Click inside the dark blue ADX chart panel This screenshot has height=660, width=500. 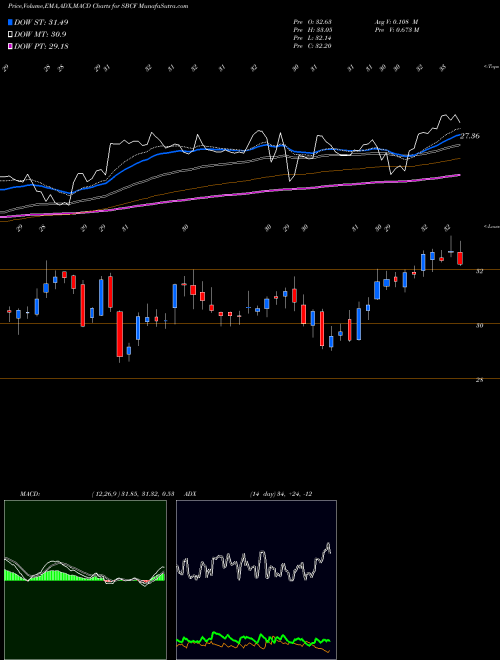[256, 580]
